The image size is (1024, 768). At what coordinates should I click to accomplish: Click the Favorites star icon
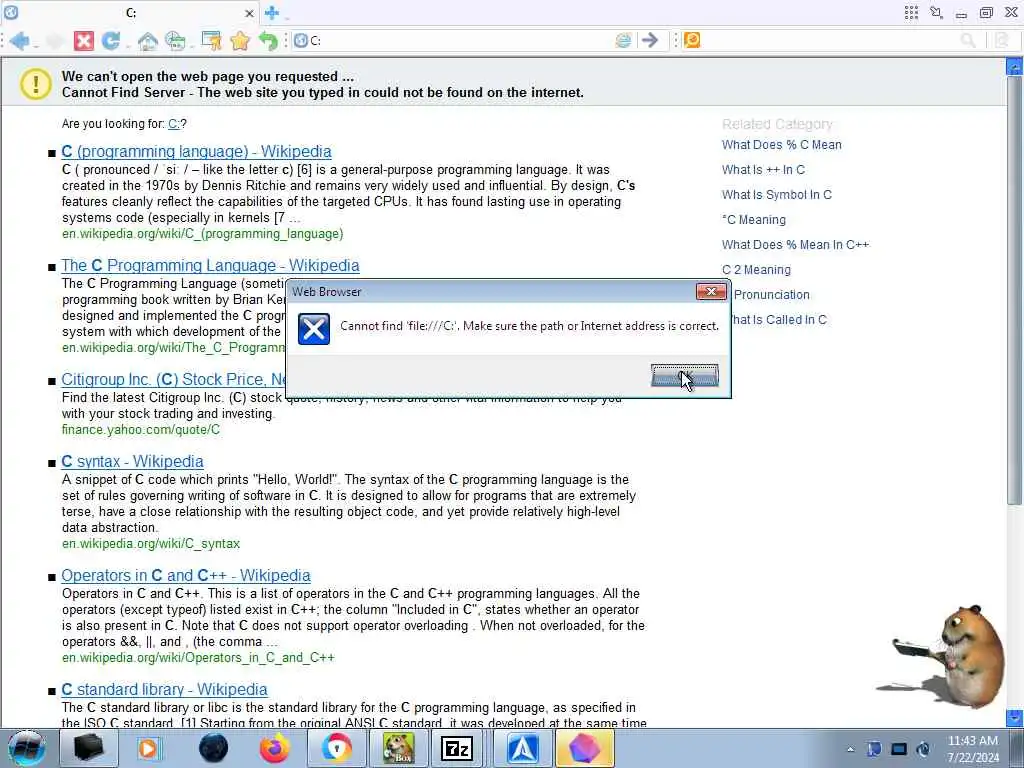240,41
